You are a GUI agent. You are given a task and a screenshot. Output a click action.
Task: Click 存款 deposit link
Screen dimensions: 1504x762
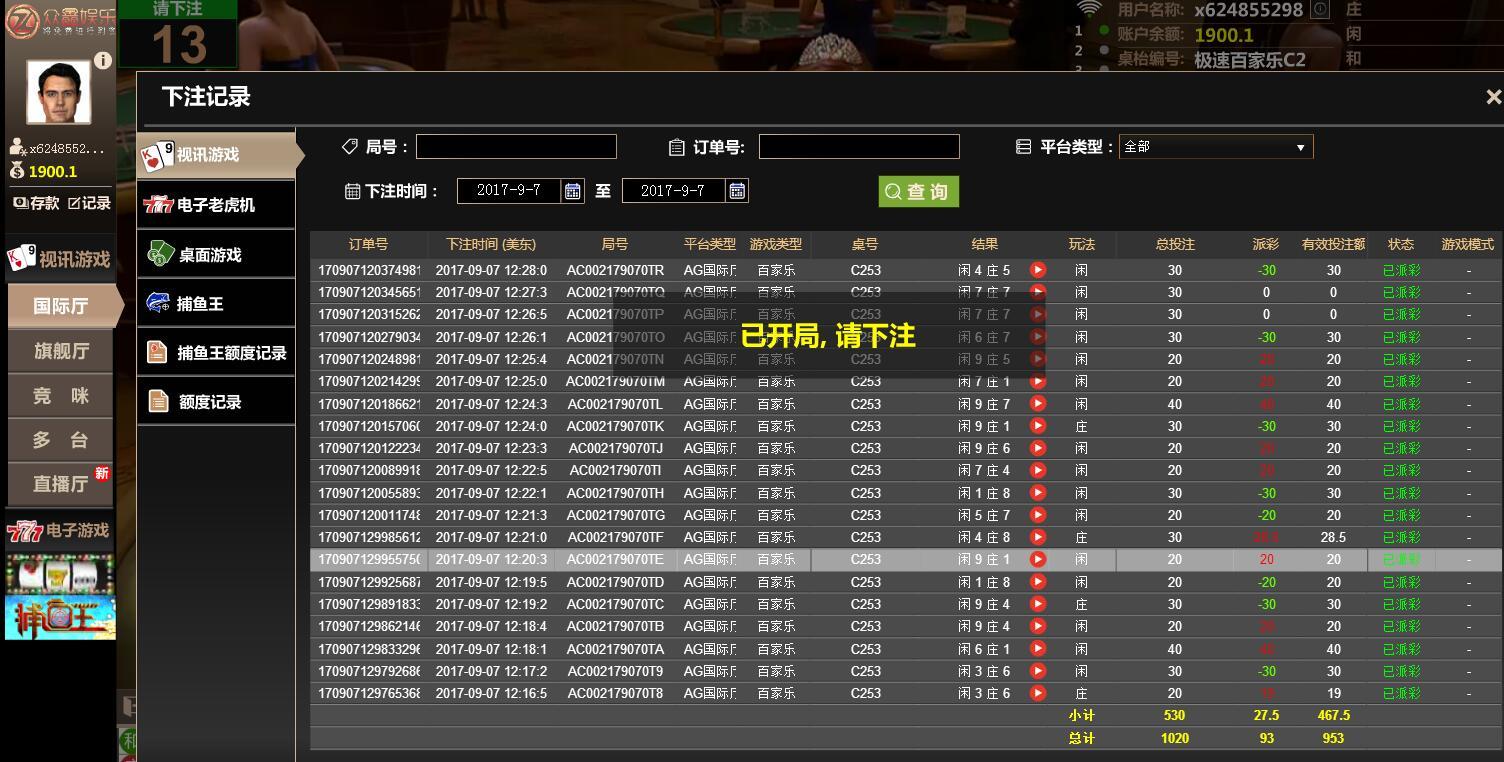(x=37, y=203)
